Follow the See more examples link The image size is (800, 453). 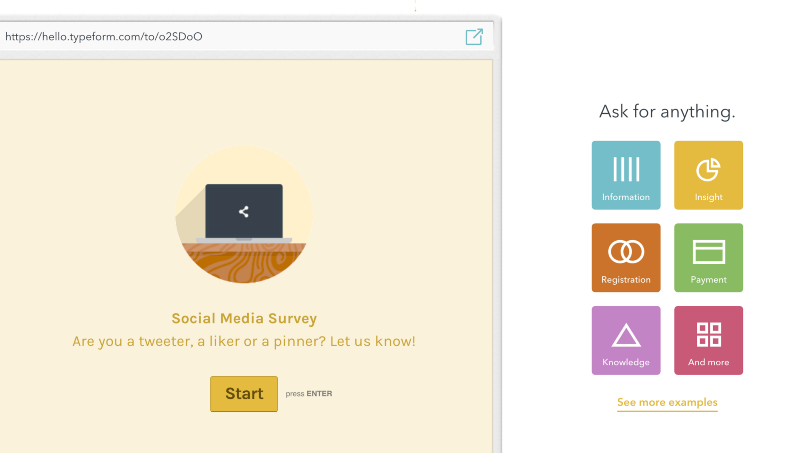pyautogui.click(x=667, y=402)
